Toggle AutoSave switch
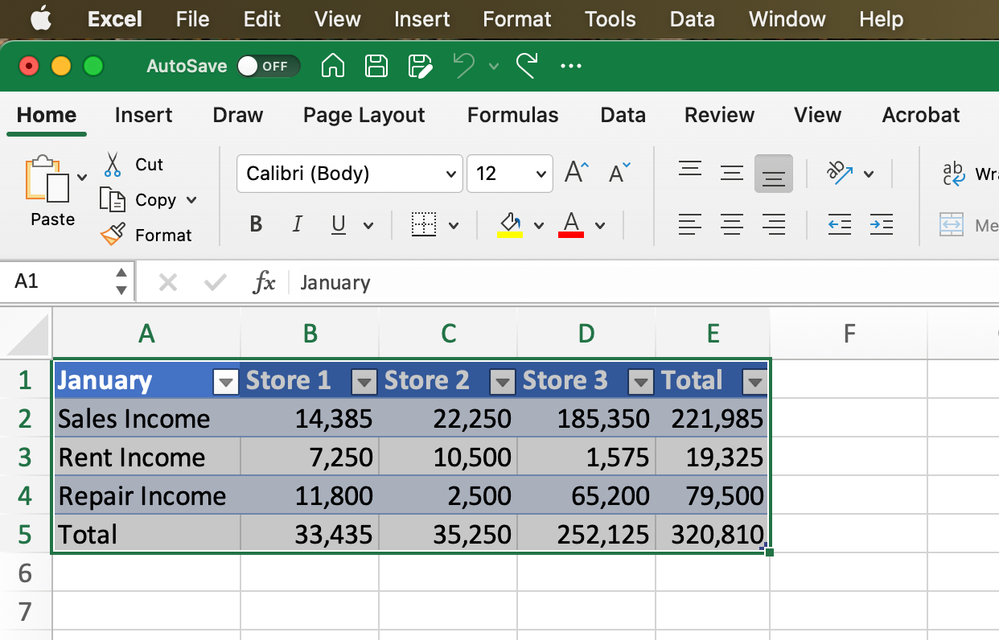 (268, 66)
